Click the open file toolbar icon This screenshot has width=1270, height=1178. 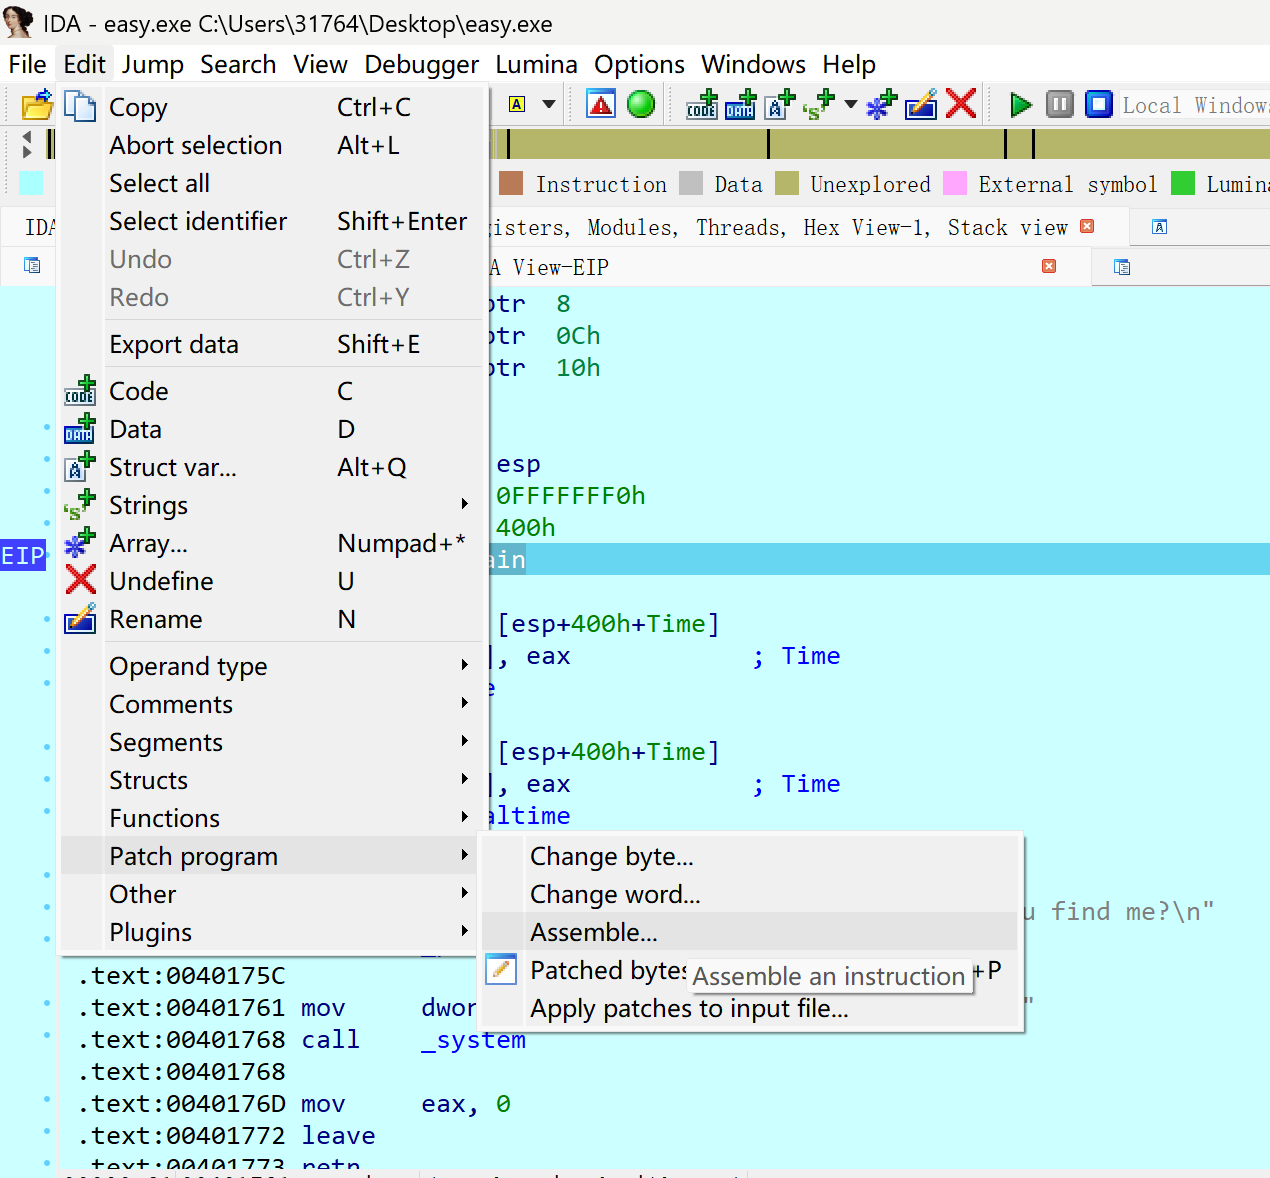coord(37,105)
